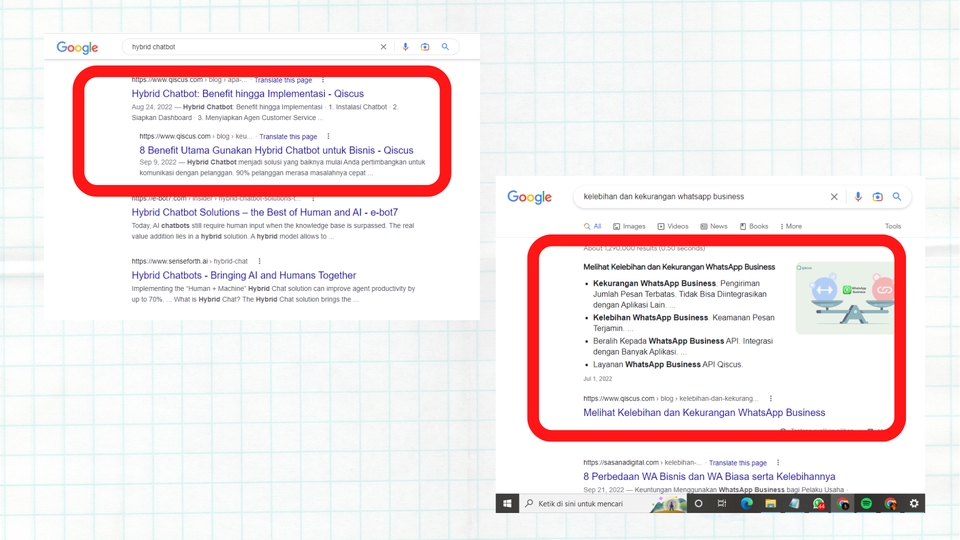Switch to the Videos tab
This screenshot has width=960, height=540.
pos(673,227)
